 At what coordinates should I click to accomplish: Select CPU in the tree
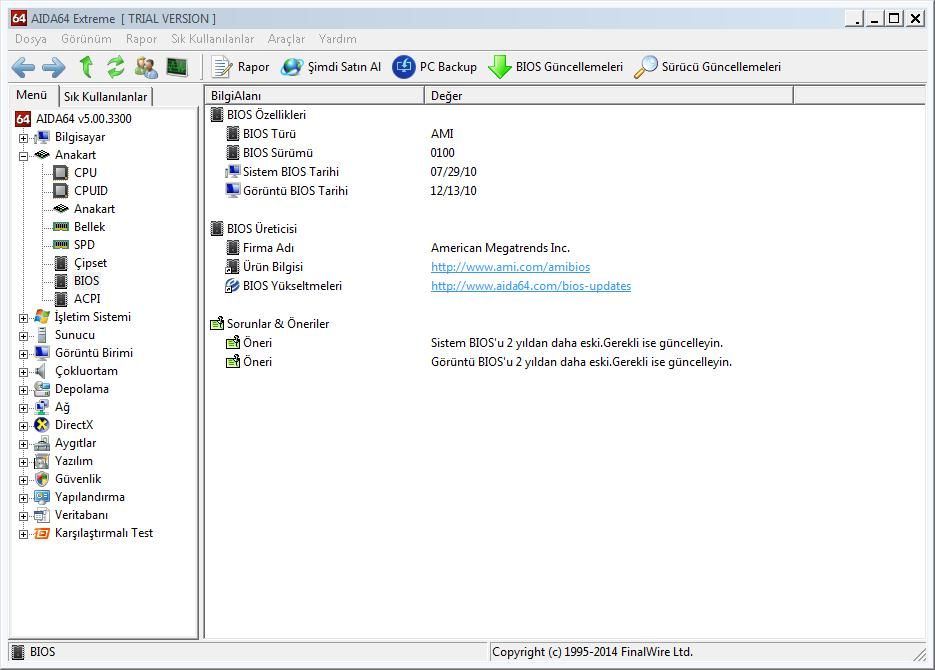pos(85,173)
